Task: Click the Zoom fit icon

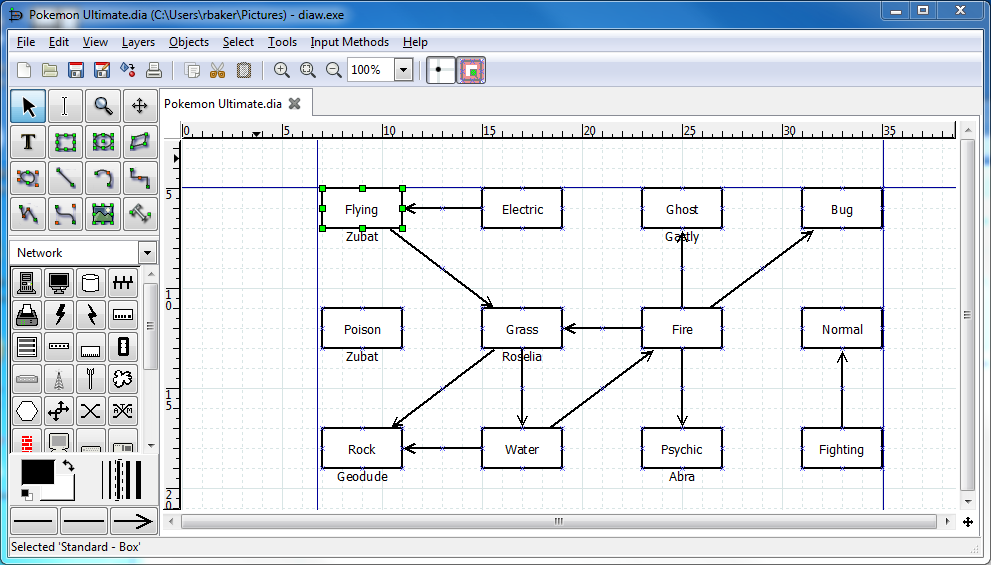Action: pos(308,70)
